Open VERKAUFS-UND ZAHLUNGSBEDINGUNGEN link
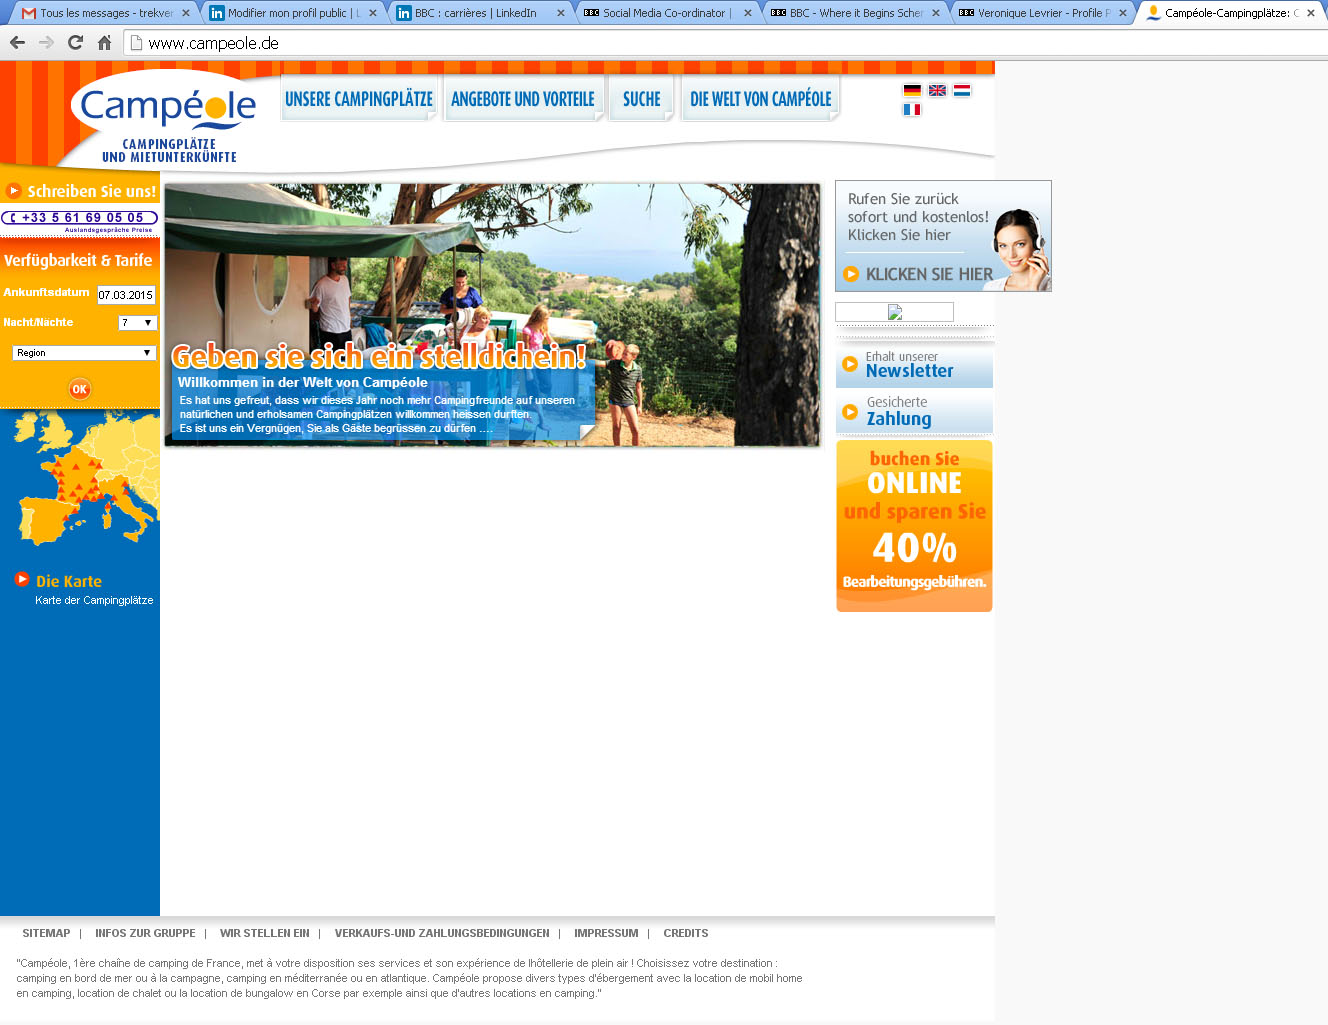The image size is (1328, 1025). (x=442, y=933)
